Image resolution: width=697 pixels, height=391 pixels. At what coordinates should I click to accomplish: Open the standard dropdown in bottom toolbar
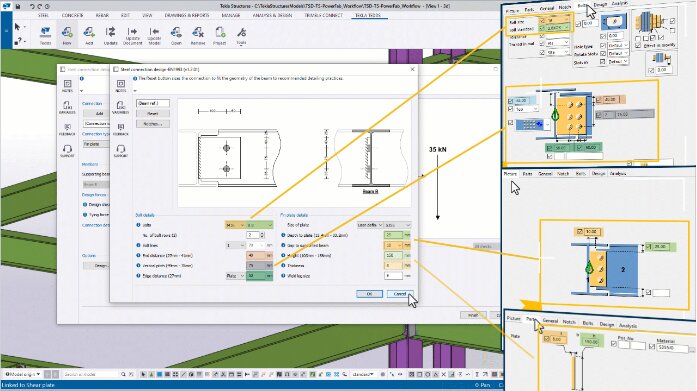coord(362,375)
